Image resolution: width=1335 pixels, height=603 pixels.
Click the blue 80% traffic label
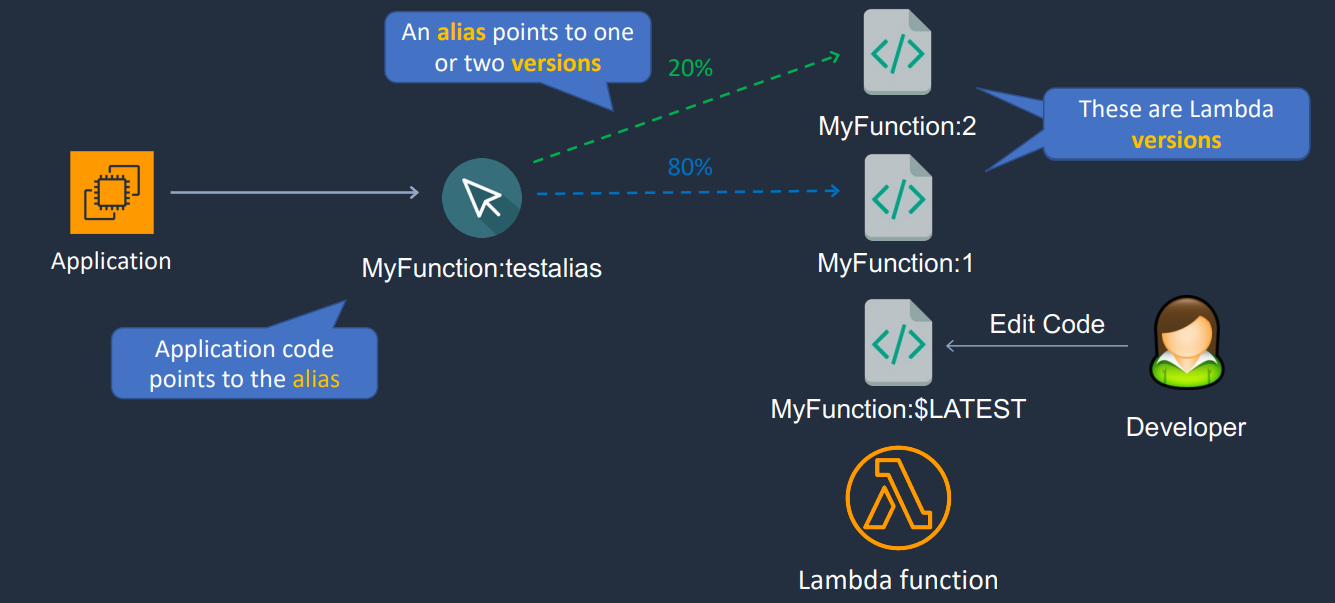(x=690, y=167)
